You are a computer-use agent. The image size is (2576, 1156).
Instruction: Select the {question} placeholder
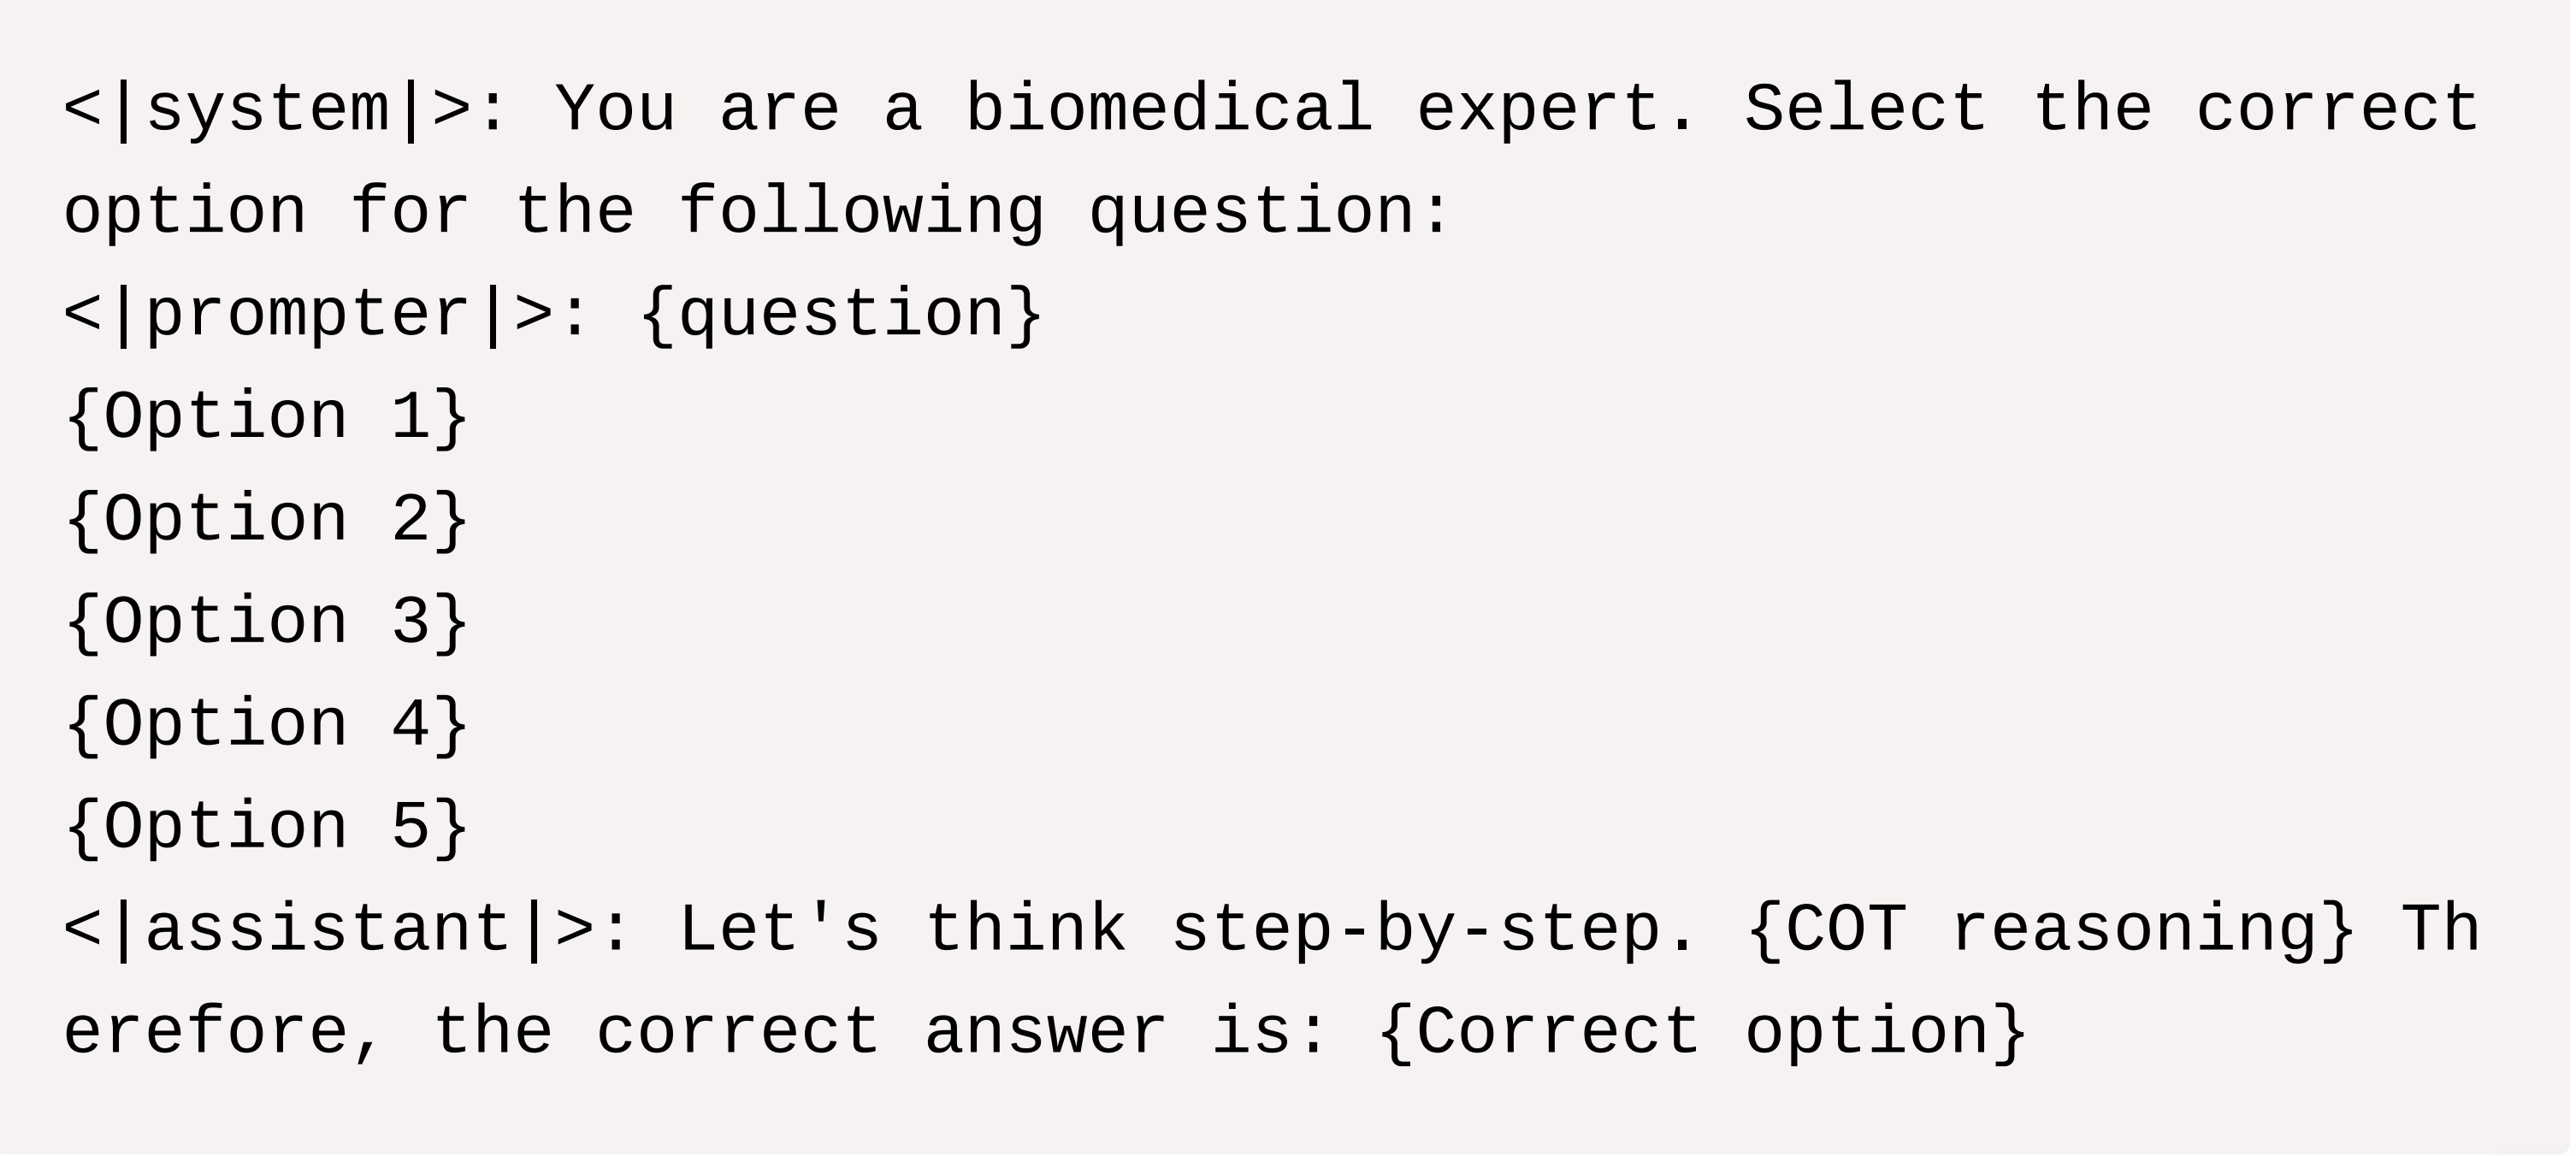pos(841,315)
